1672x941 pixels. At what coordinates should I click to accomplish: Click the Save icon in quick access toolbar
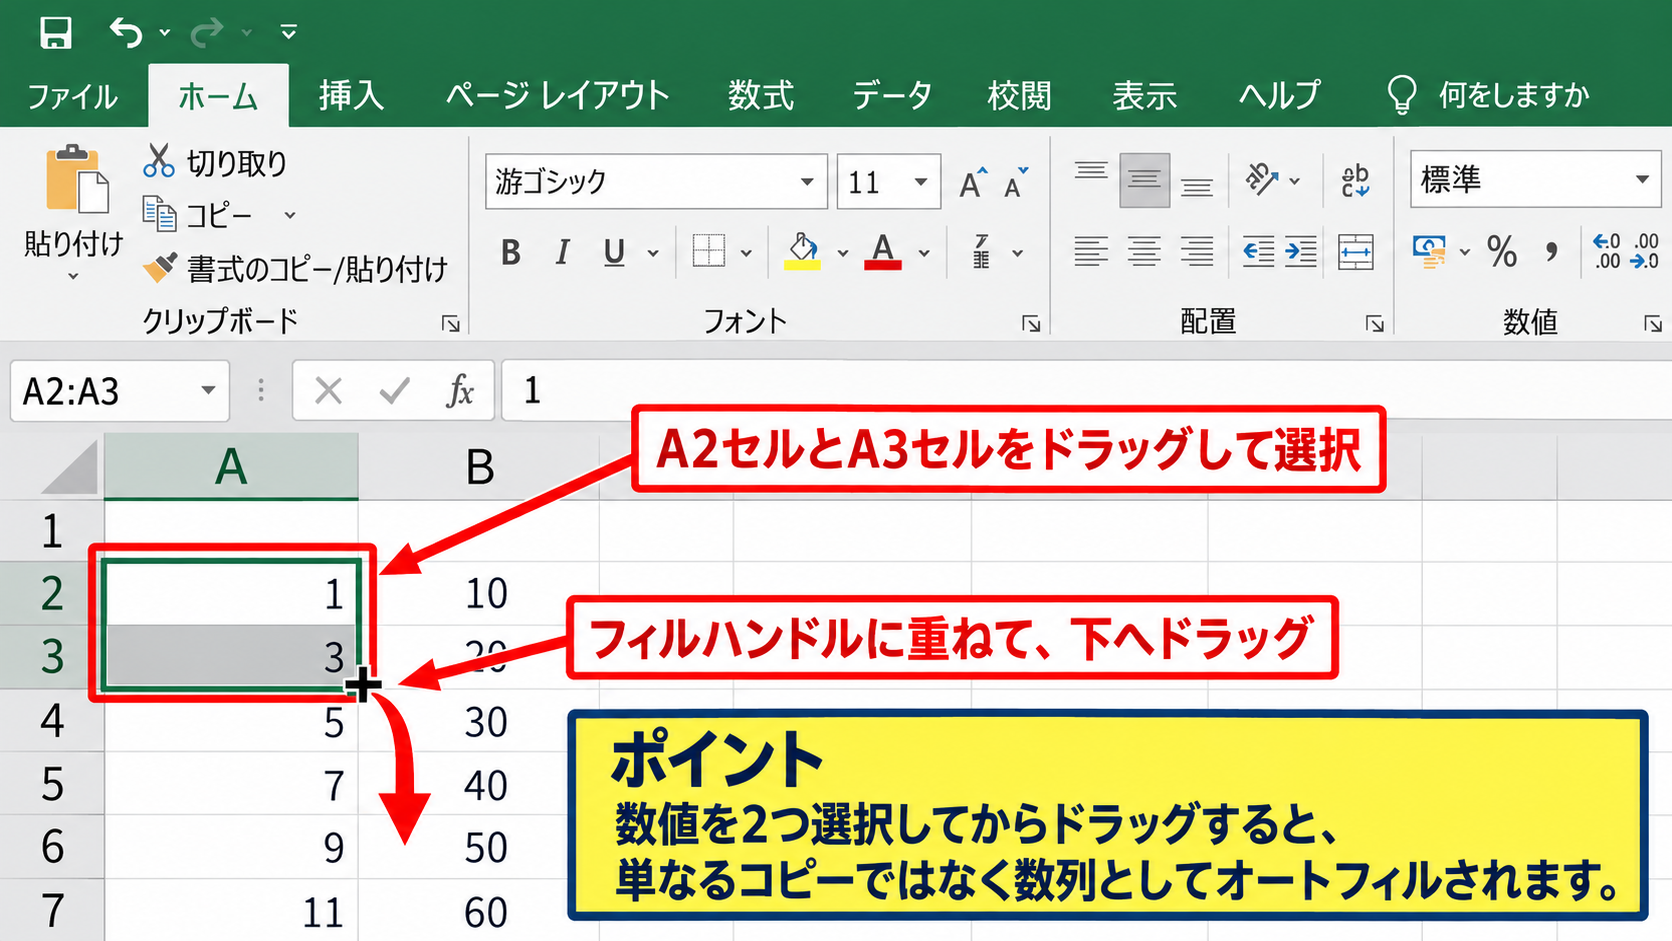tap(55, 32)
